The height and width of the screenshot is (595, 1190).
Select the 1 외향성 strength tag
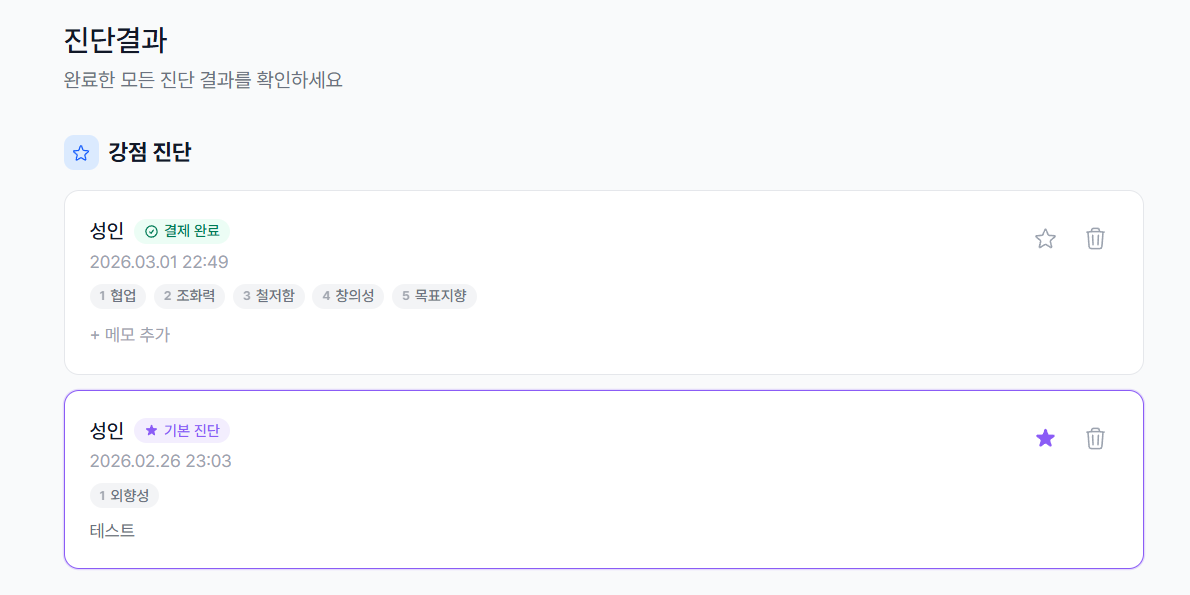pyautogui.click(x=122, y=495)
